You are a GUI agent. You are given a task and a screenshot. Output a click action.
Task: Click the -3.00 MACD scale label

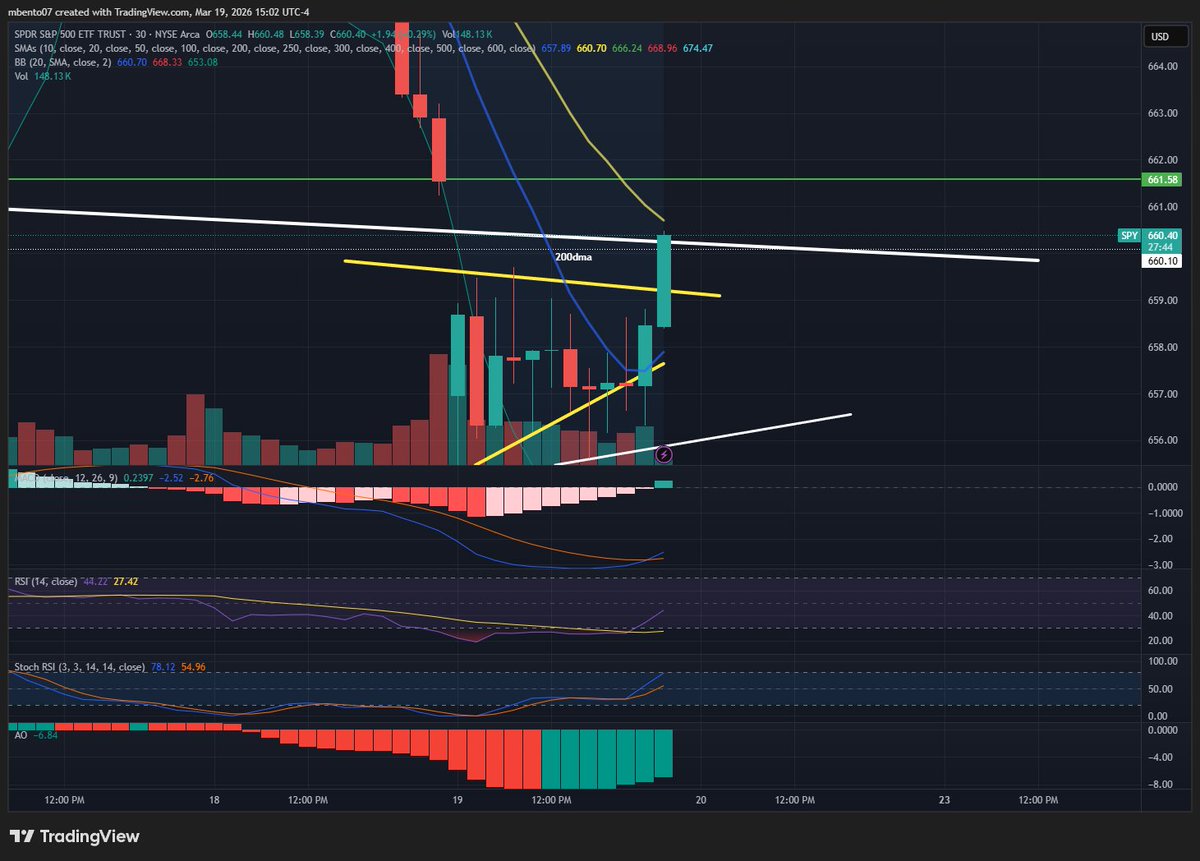point(1161,566)
